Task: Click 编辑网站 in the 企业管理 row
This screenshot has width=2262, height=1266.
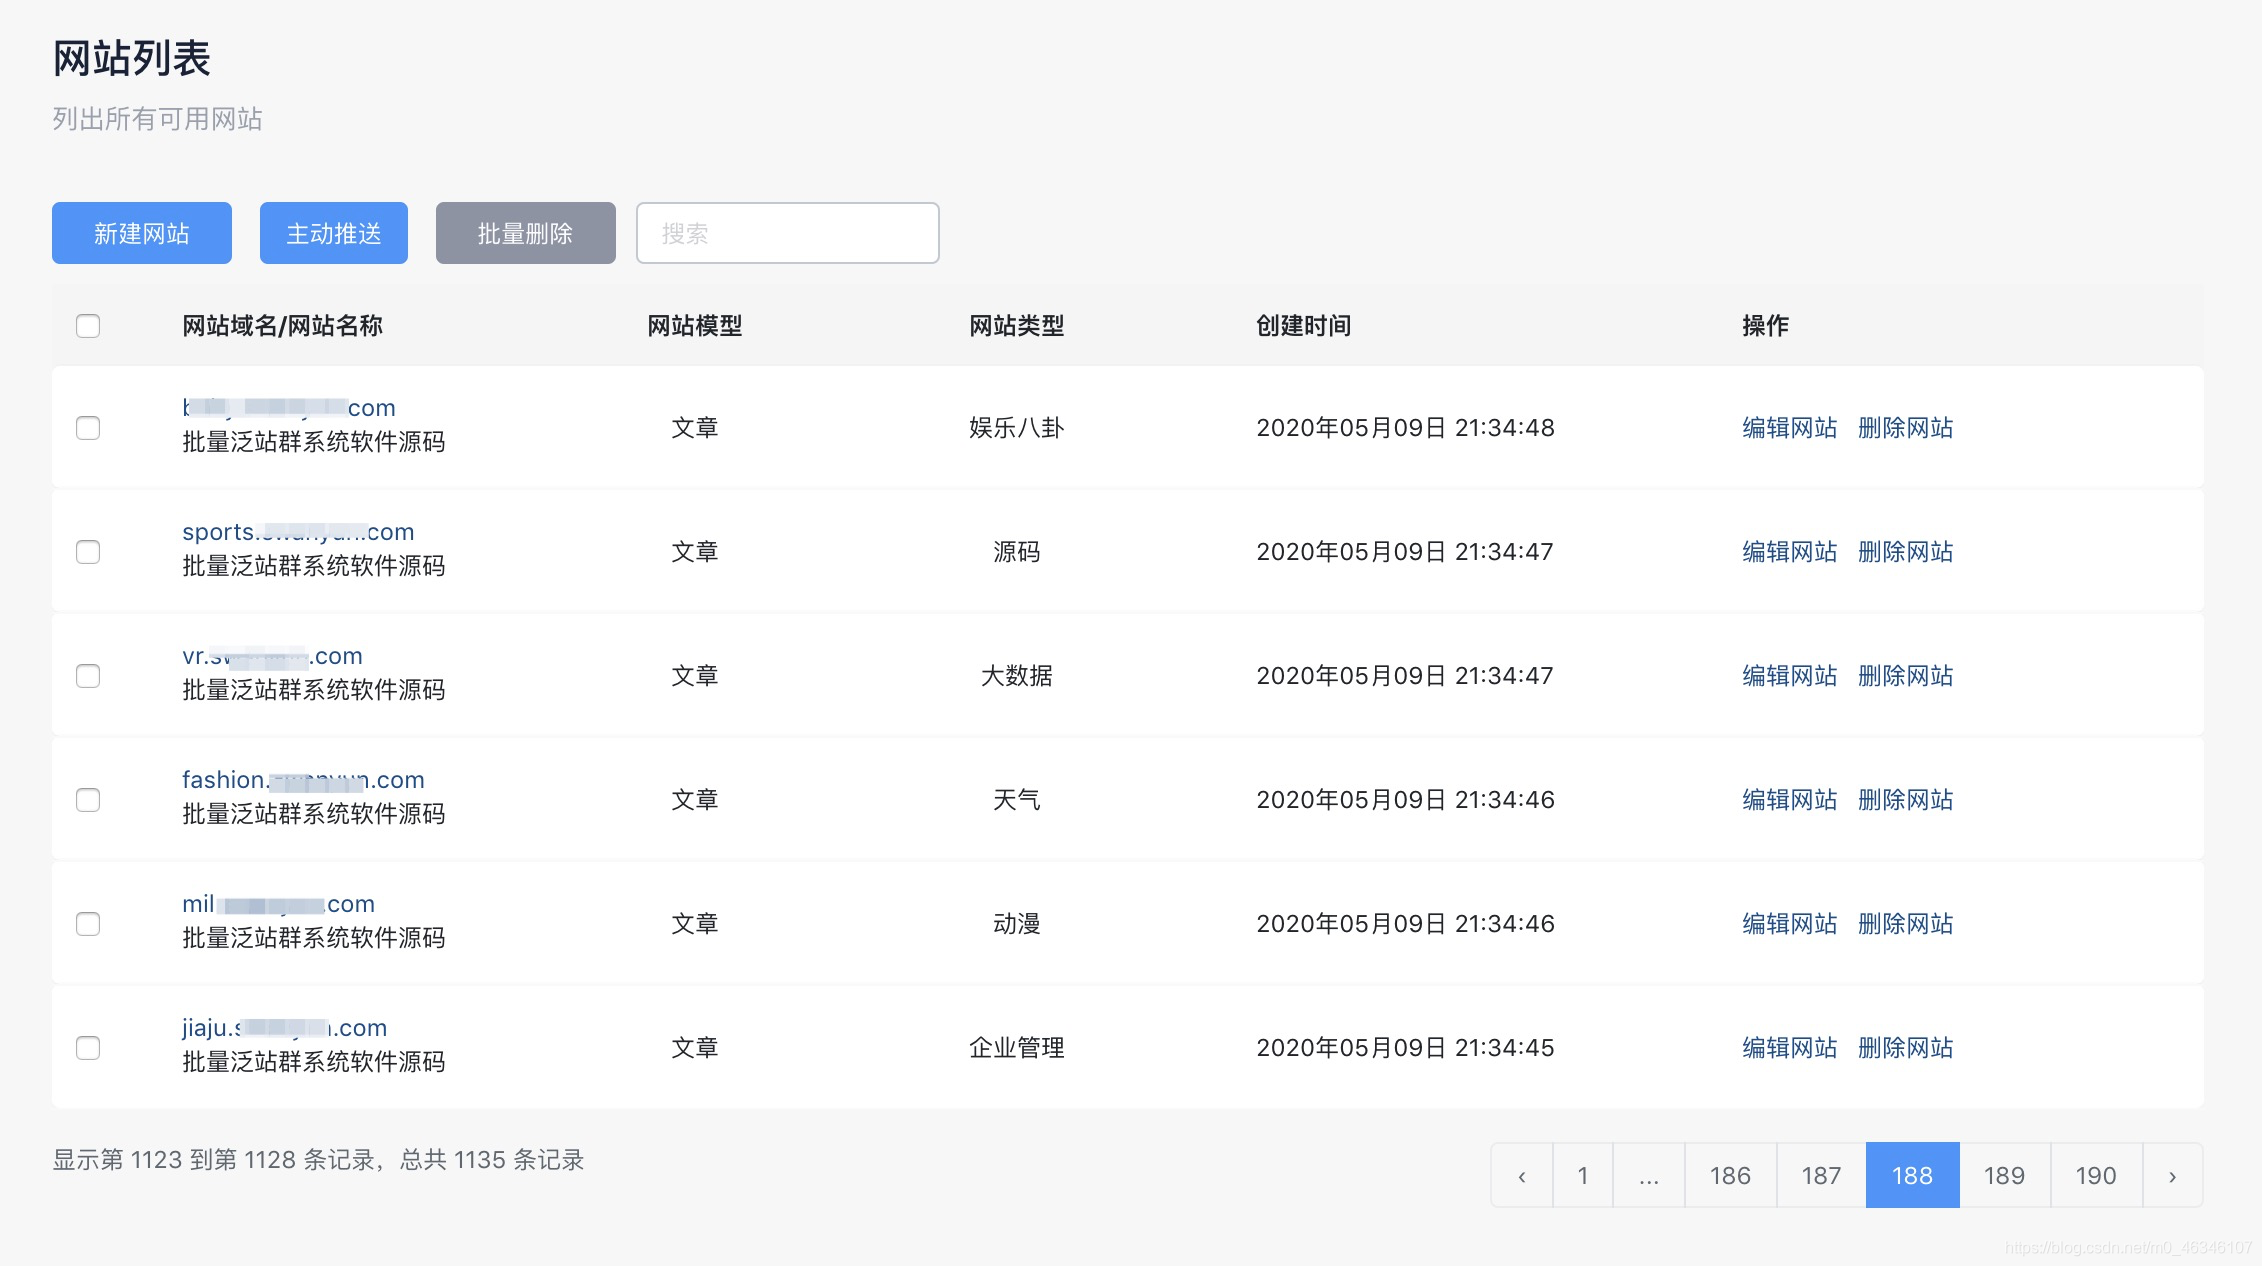Action: click(1790, 1048)
